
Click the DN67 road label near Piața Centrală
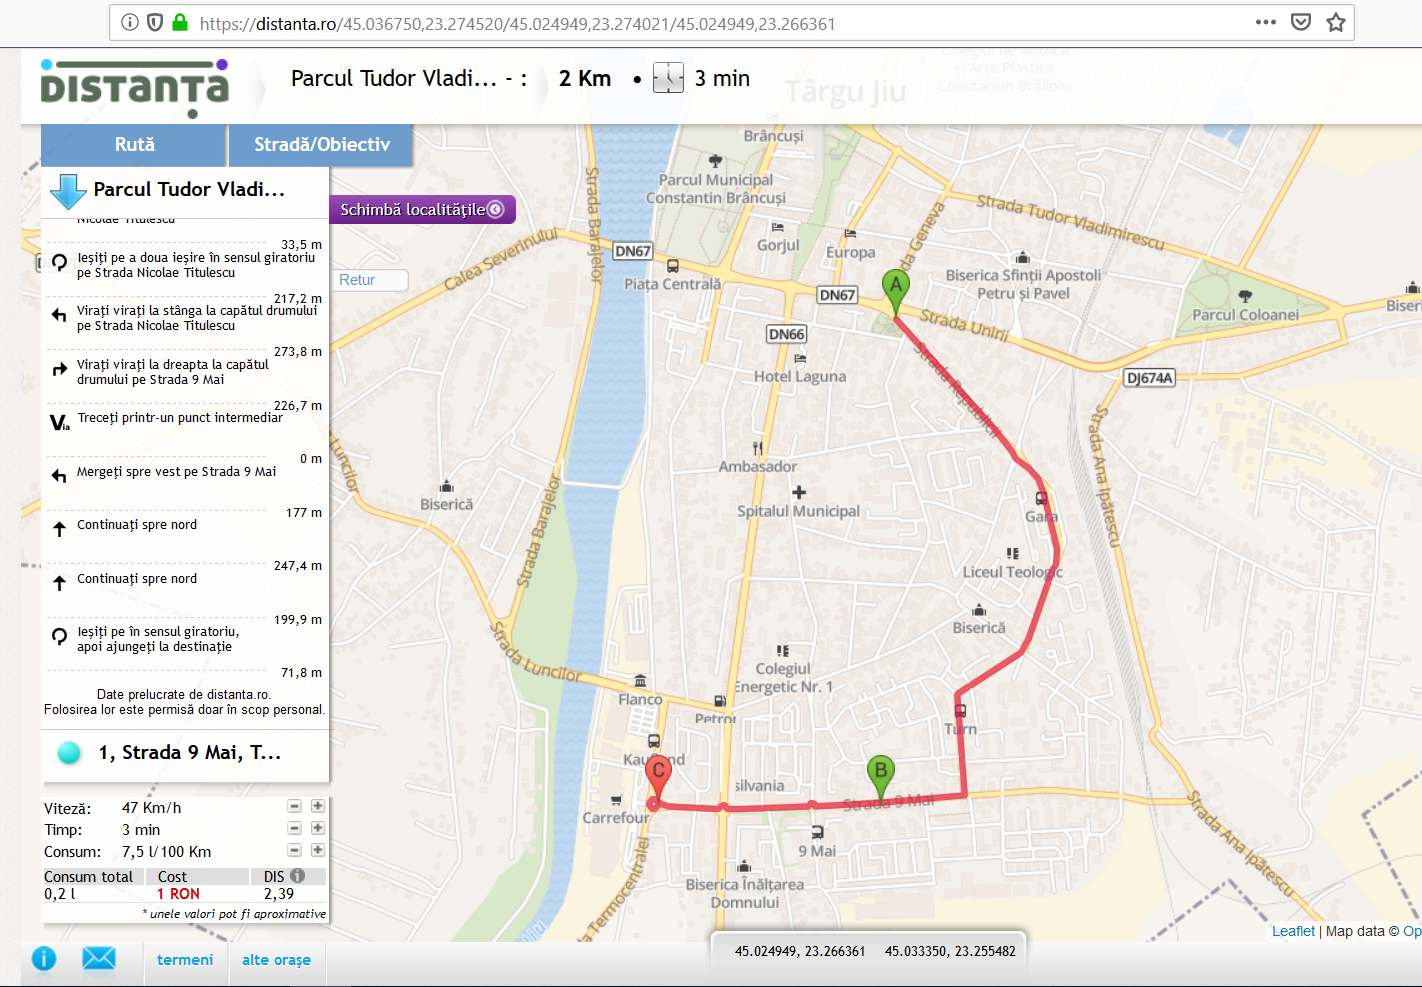632,251
